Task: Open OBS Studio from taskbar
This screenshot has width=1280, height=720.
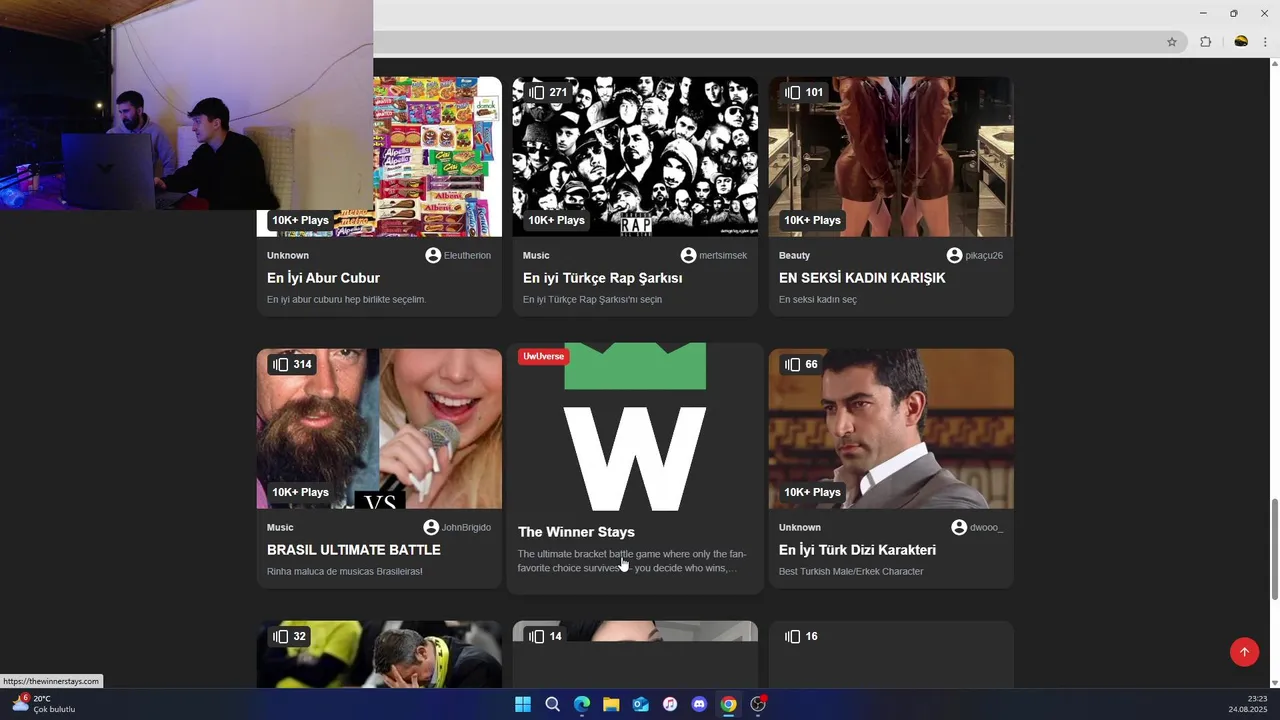Action: pos(758,704)
